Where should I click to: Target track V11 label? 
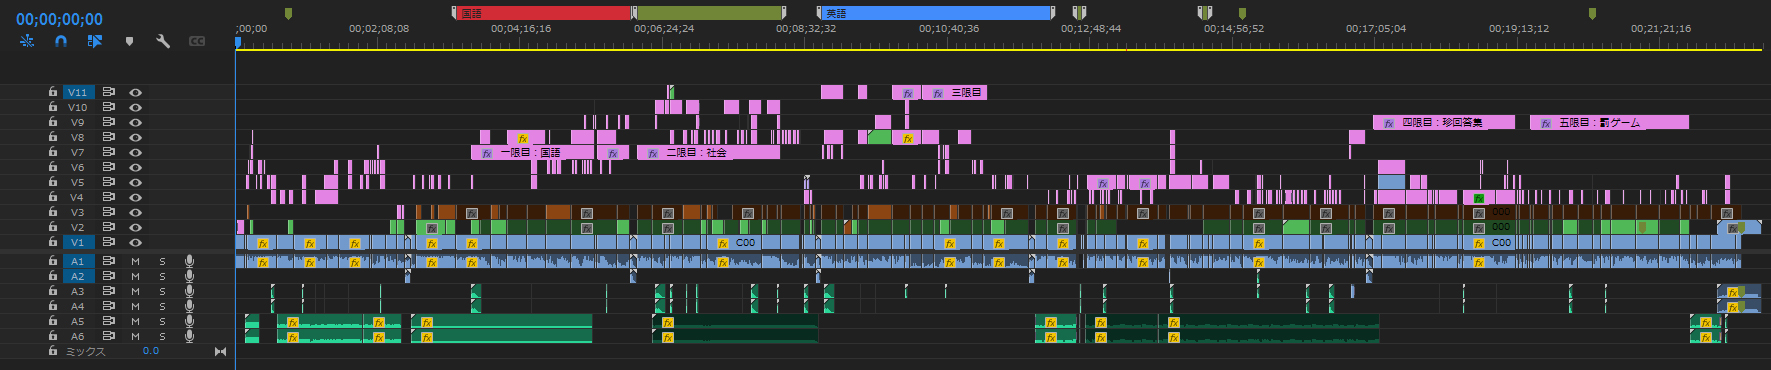(x=78, y=92)
